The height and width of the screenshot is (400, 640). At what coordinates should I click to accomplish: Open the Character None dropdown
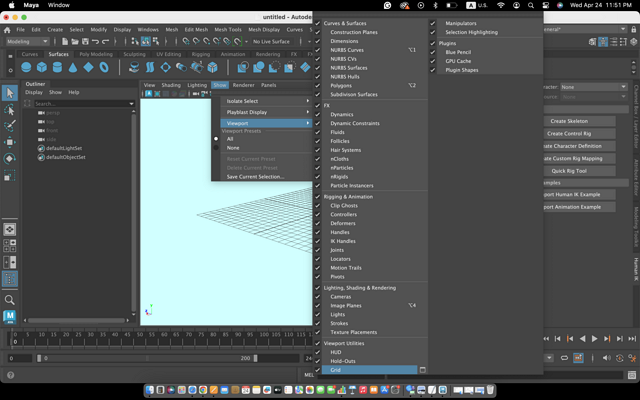point(593,87)
